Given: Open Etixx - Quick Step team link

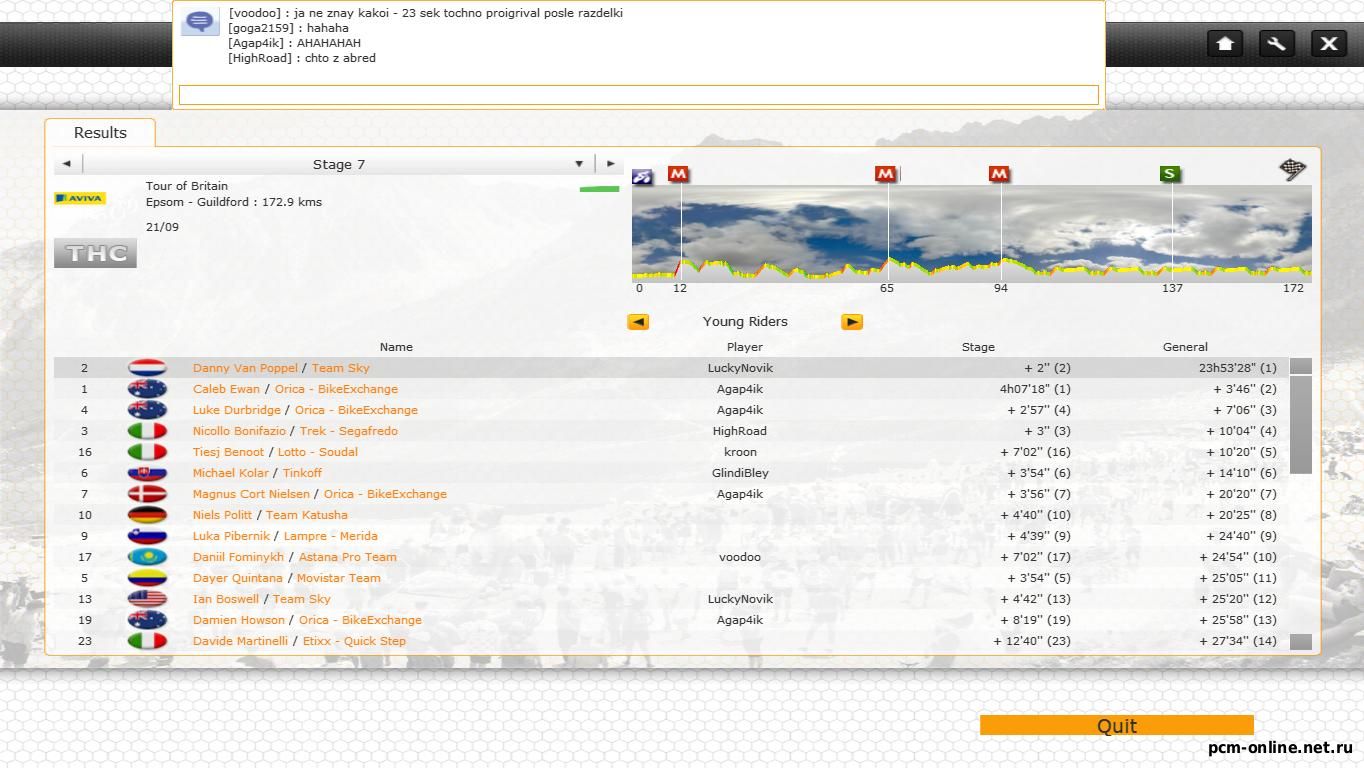Looking at the screenshot, I should (354, 641).
